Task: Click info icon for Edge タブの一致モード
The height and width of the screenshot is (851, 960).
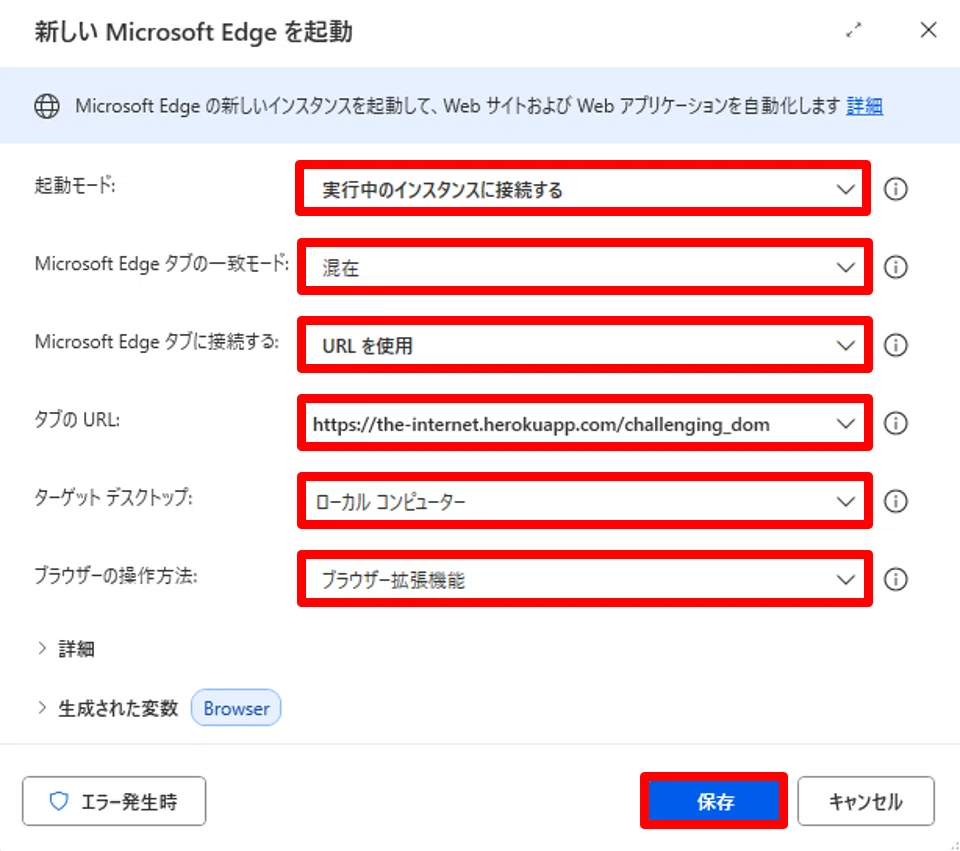Action: [895, 267]
